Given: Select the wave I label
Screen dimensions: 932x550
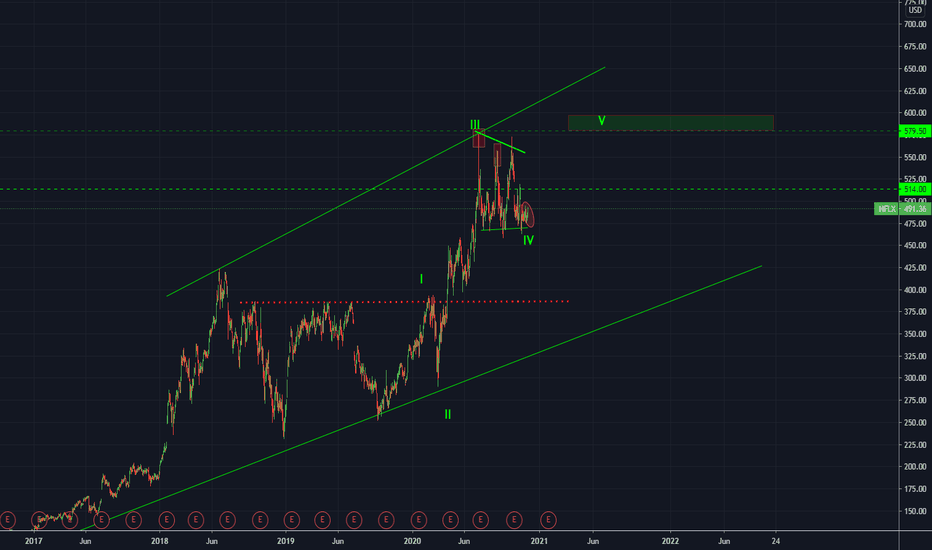Looking at the screenshot, I should pos(421,279).
